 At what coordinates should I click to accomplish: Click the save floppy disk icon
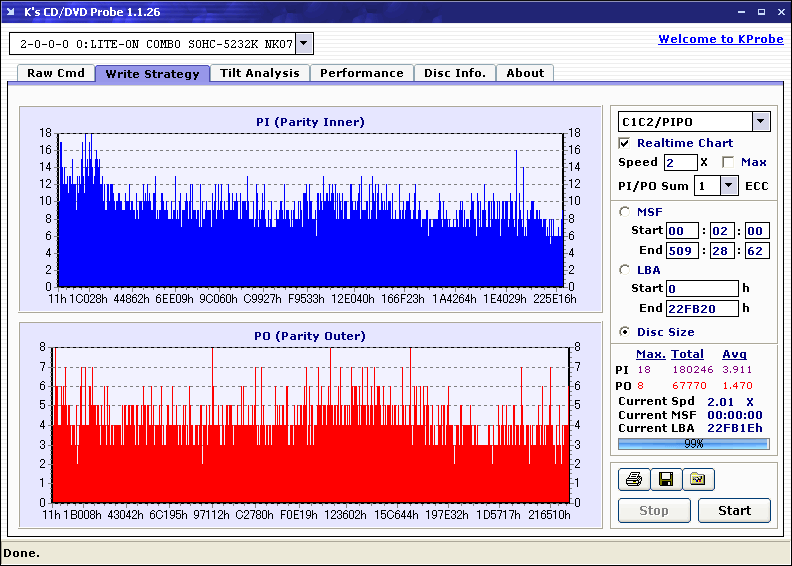click(665, 480)
